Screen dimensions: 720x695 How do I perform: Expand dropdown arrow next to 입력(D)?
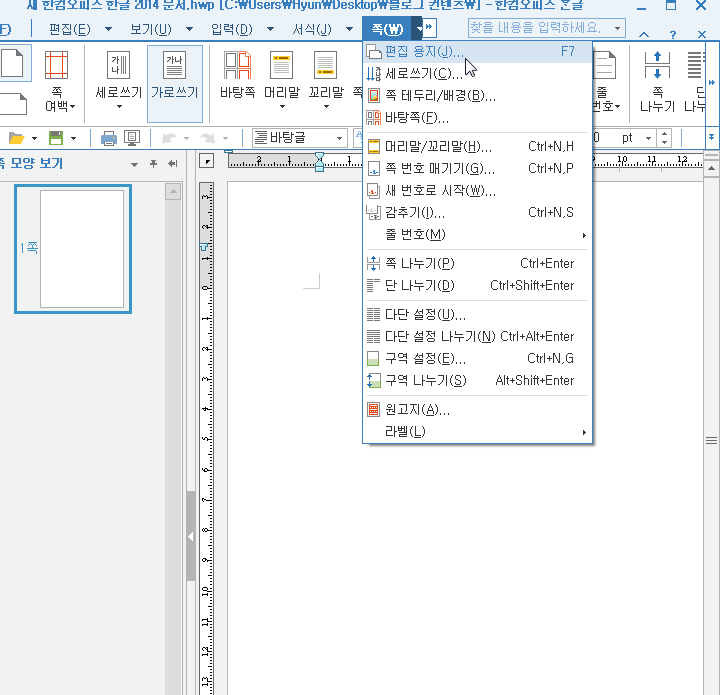(270, 29)
